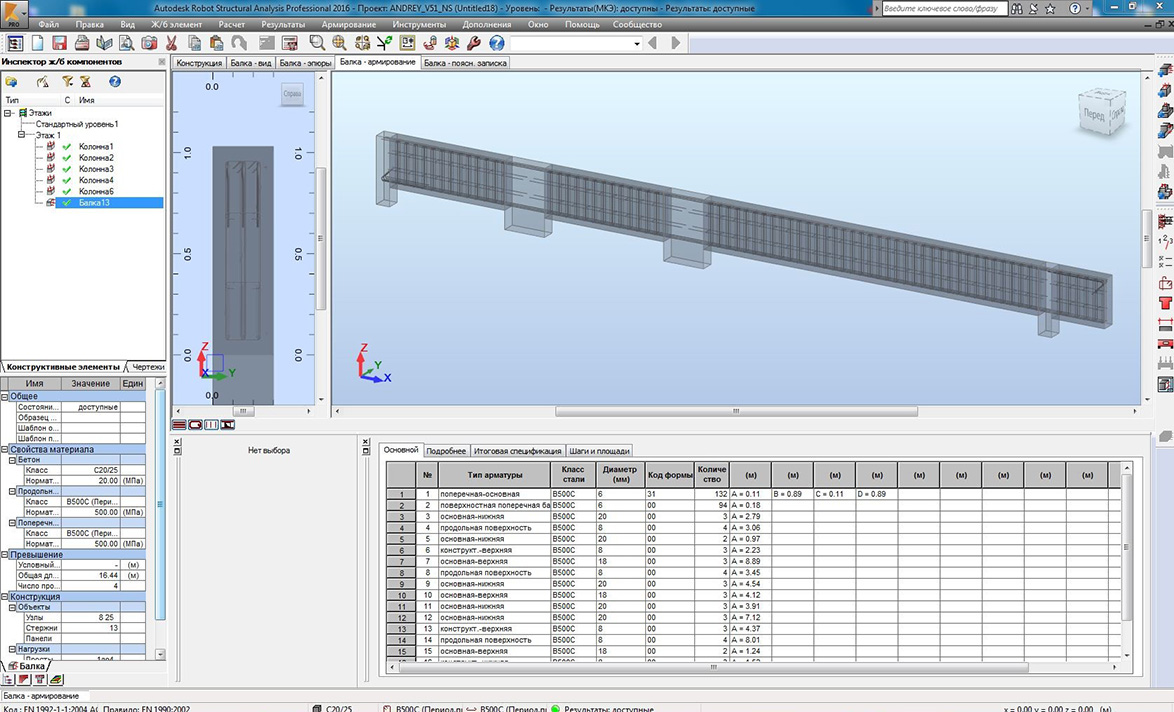
Task: Click the Copy icon in the toolbar
Action: coord(195,43)
